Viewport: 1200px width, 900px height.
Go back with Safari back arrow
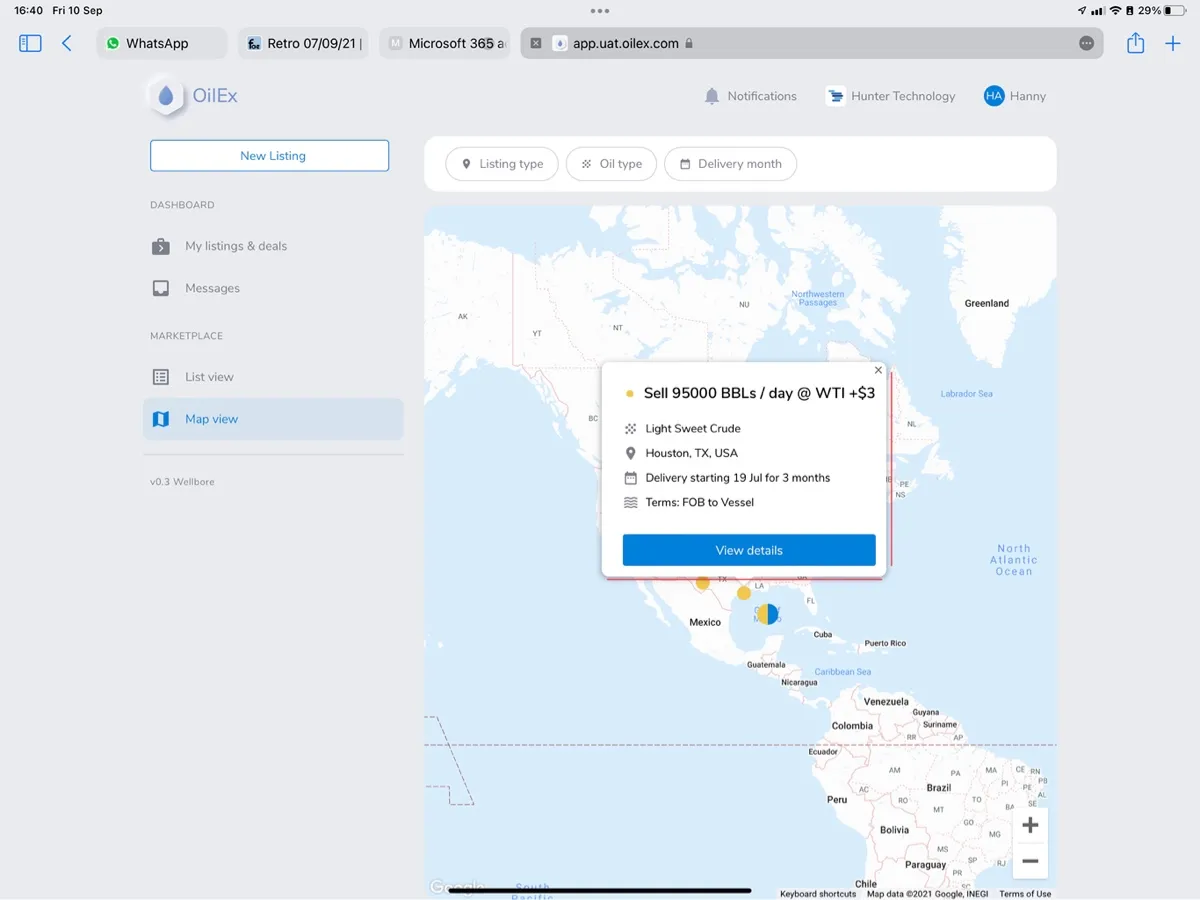tap(67, 43)
